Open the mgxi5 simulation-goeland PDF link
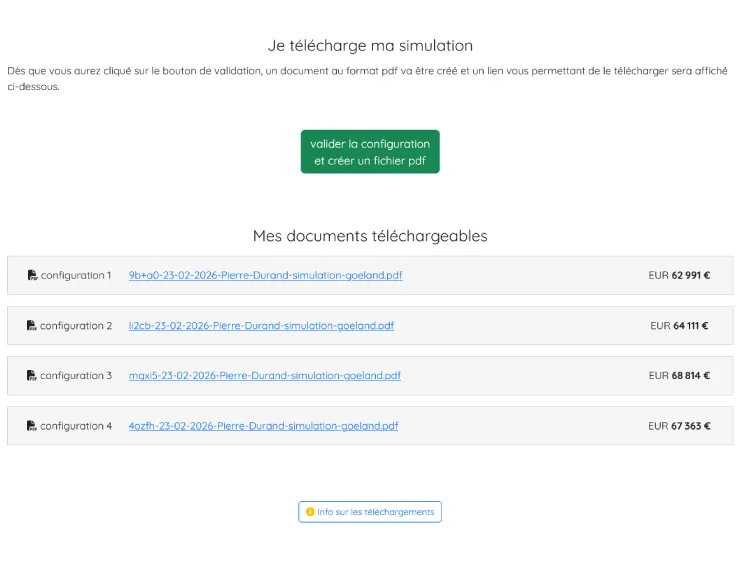 [264, 375]
